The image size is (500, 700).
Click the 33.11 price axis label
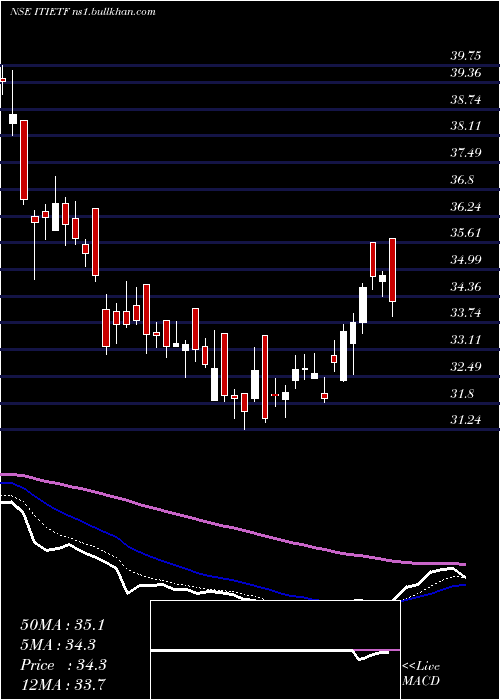tap(466, 340)
